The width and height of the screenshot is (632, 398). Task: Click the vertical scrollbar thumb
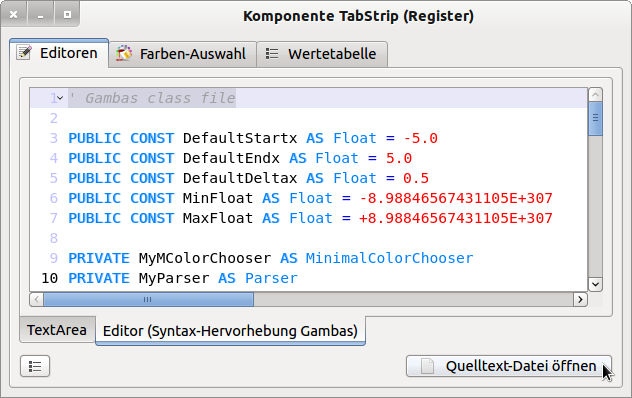click(595, 119)
